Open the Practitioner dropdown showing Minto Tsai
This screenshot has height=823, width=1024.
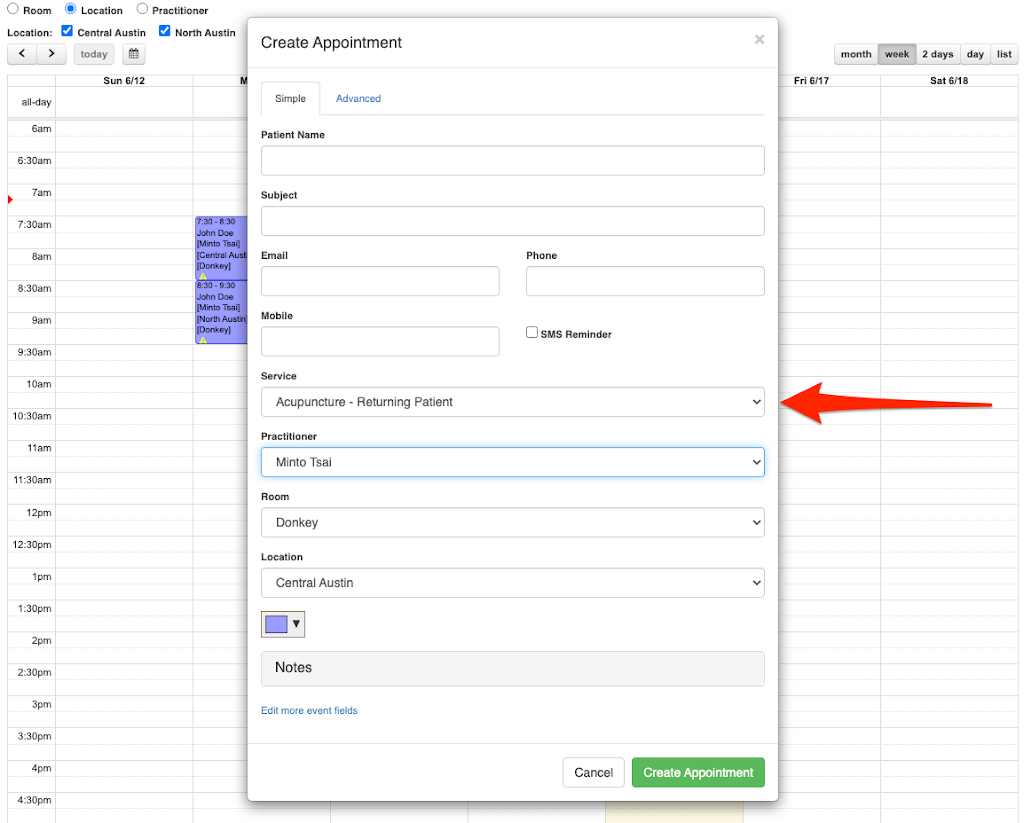pos(512,462)
